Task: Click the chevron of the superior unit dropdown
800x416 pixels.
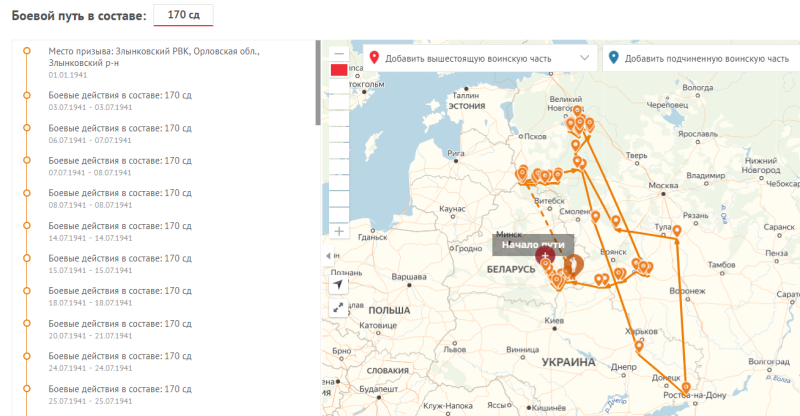Action: click(585, 59)
